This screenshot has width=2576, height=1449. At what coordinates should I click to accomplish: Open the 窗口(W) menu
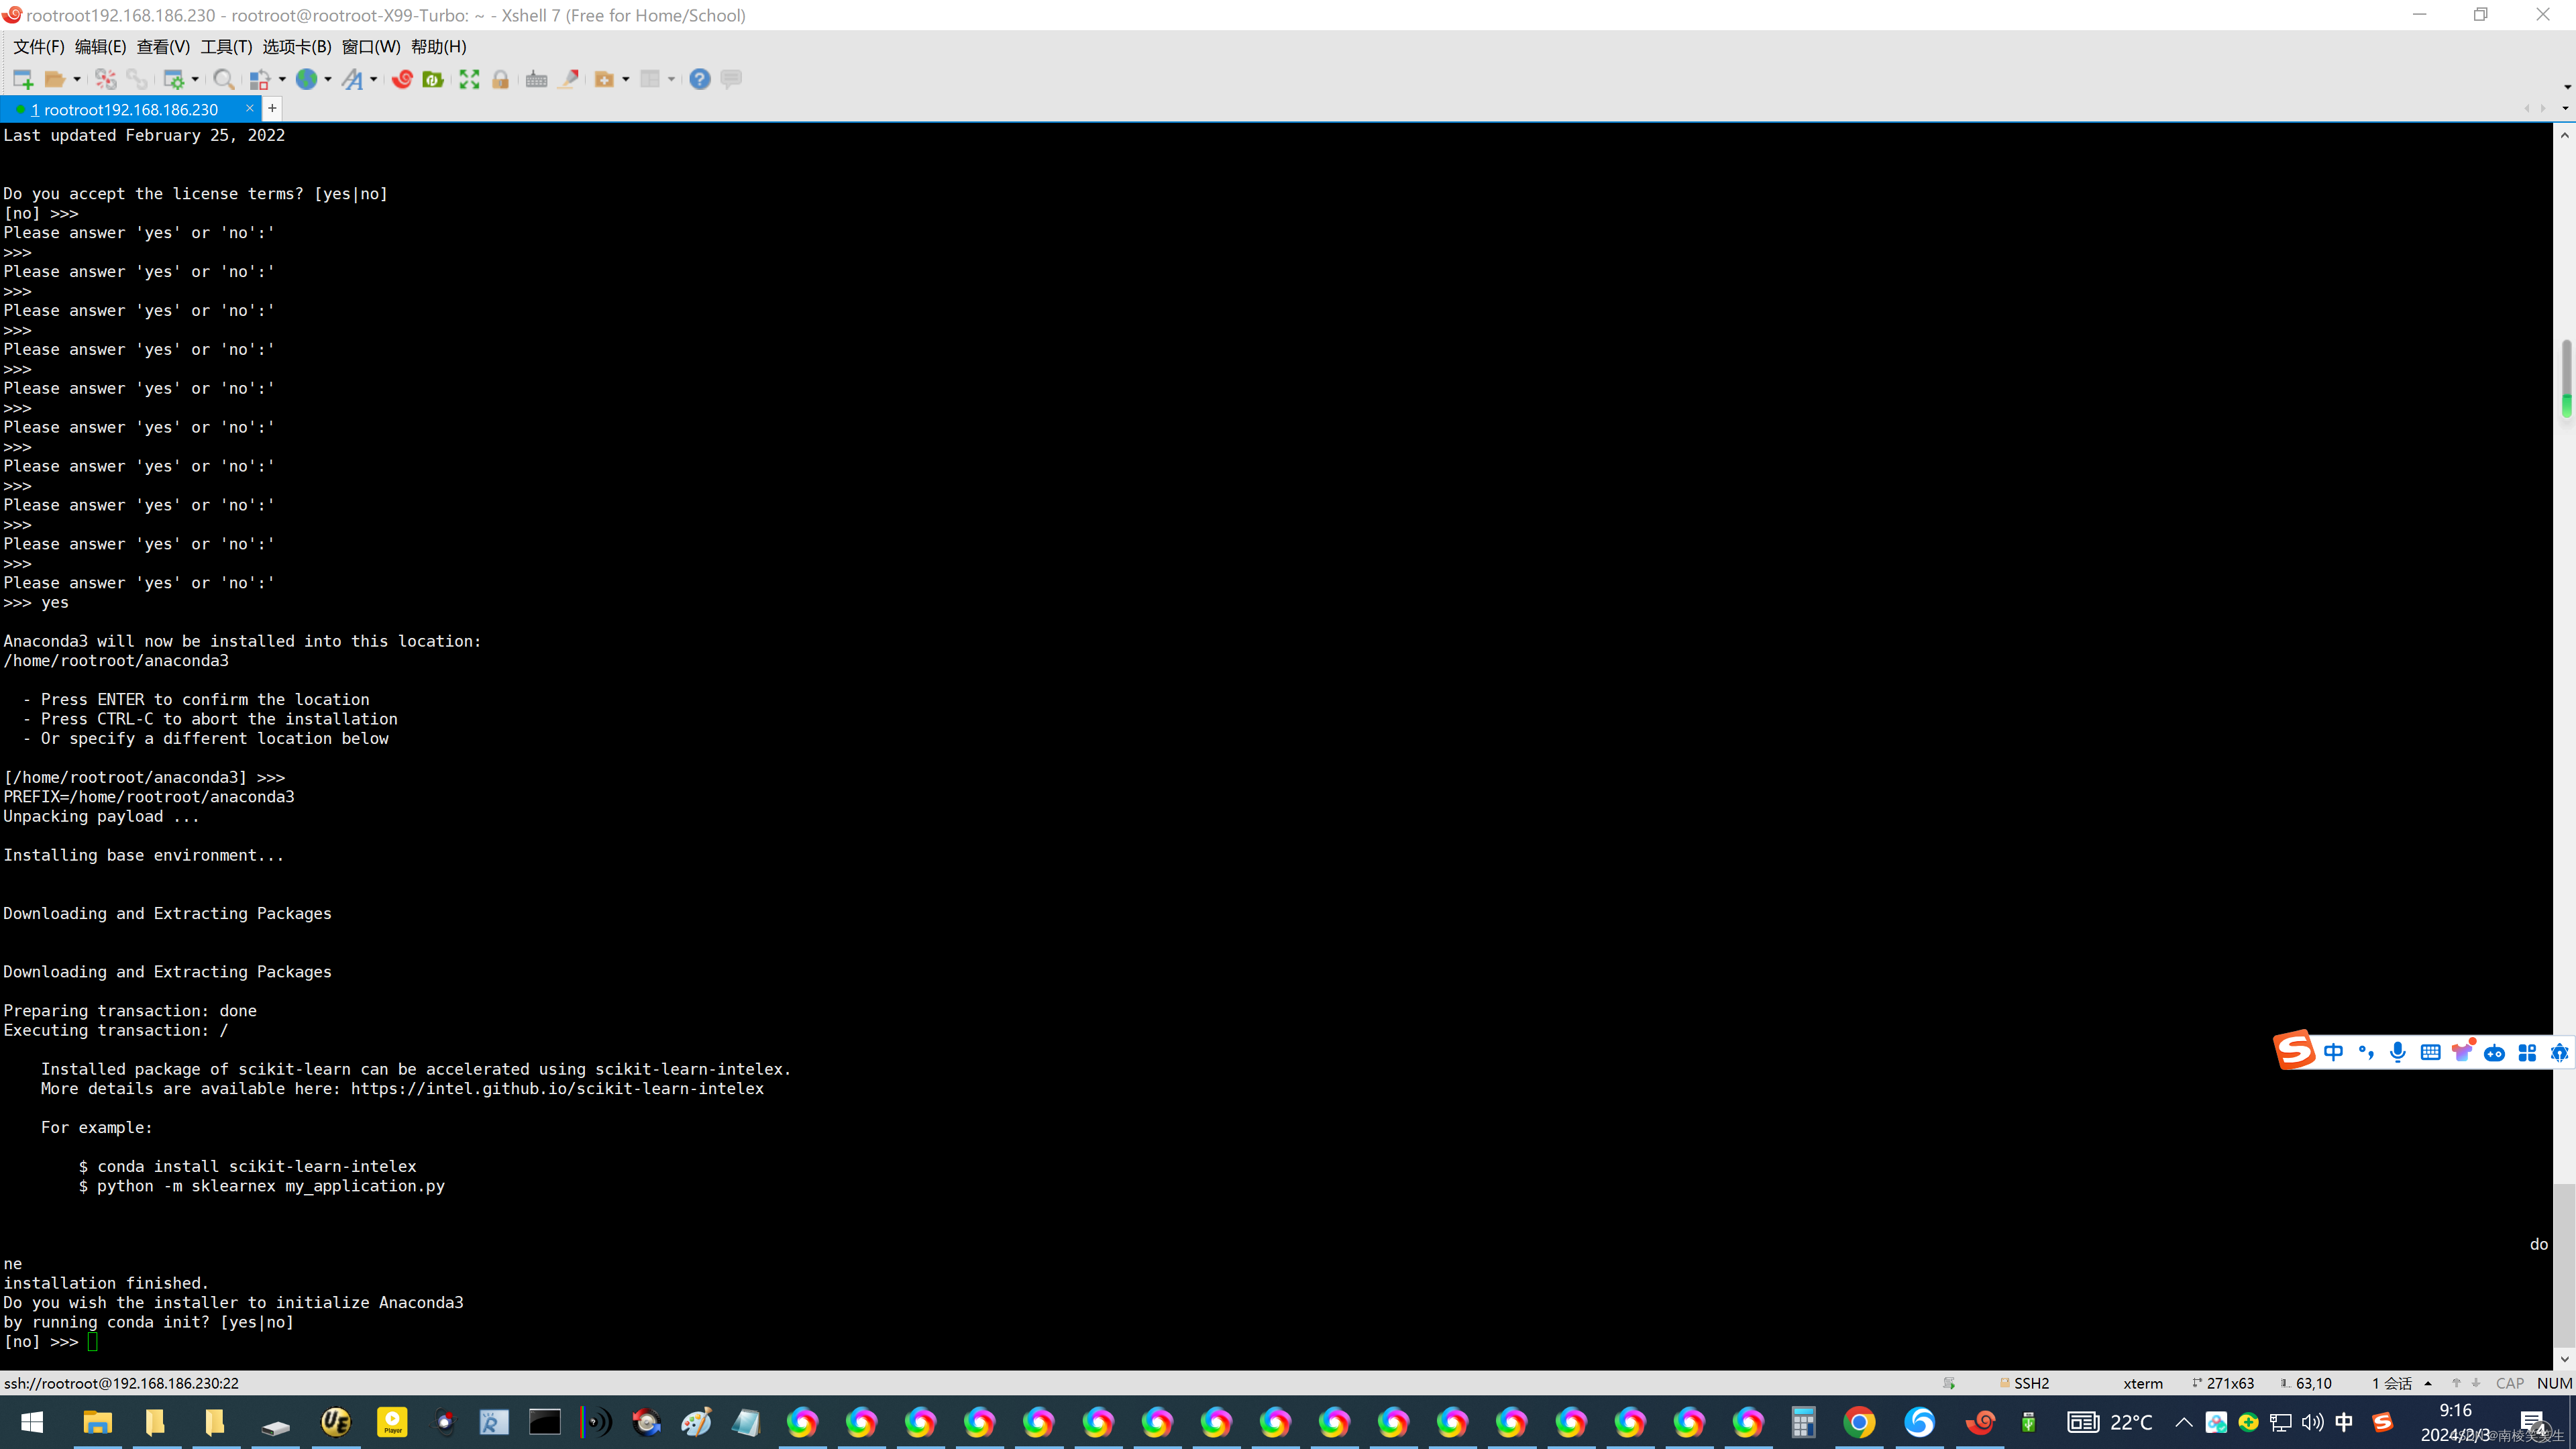click(371, 47)
